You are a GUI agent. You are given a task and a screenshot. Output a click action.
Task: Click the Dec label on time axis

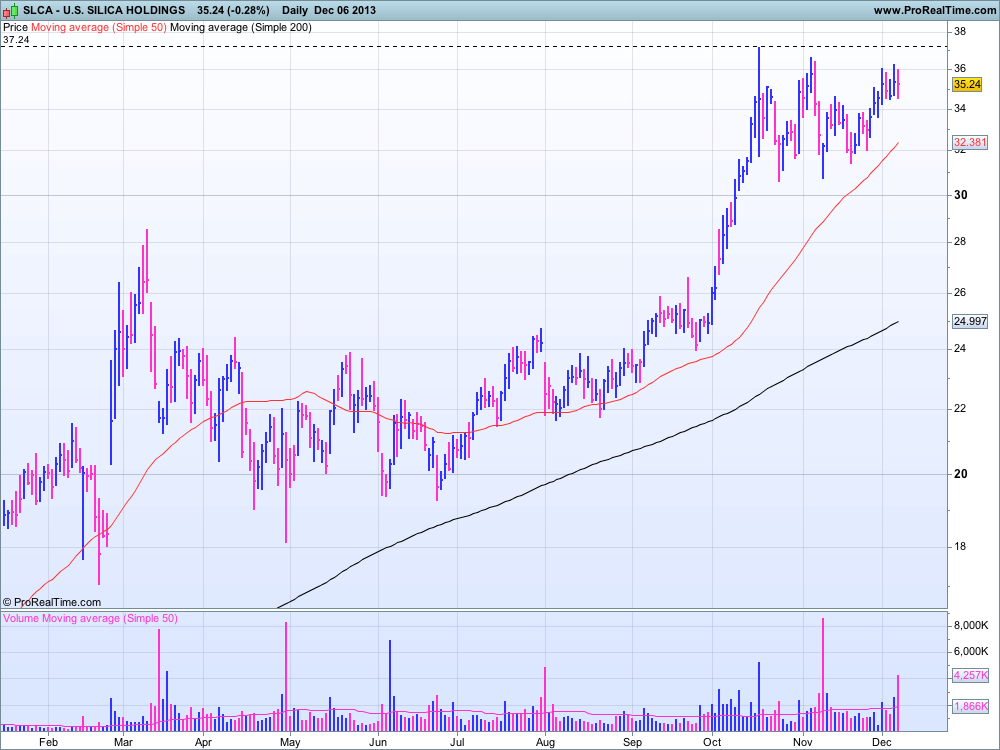[x=881, y=742]
